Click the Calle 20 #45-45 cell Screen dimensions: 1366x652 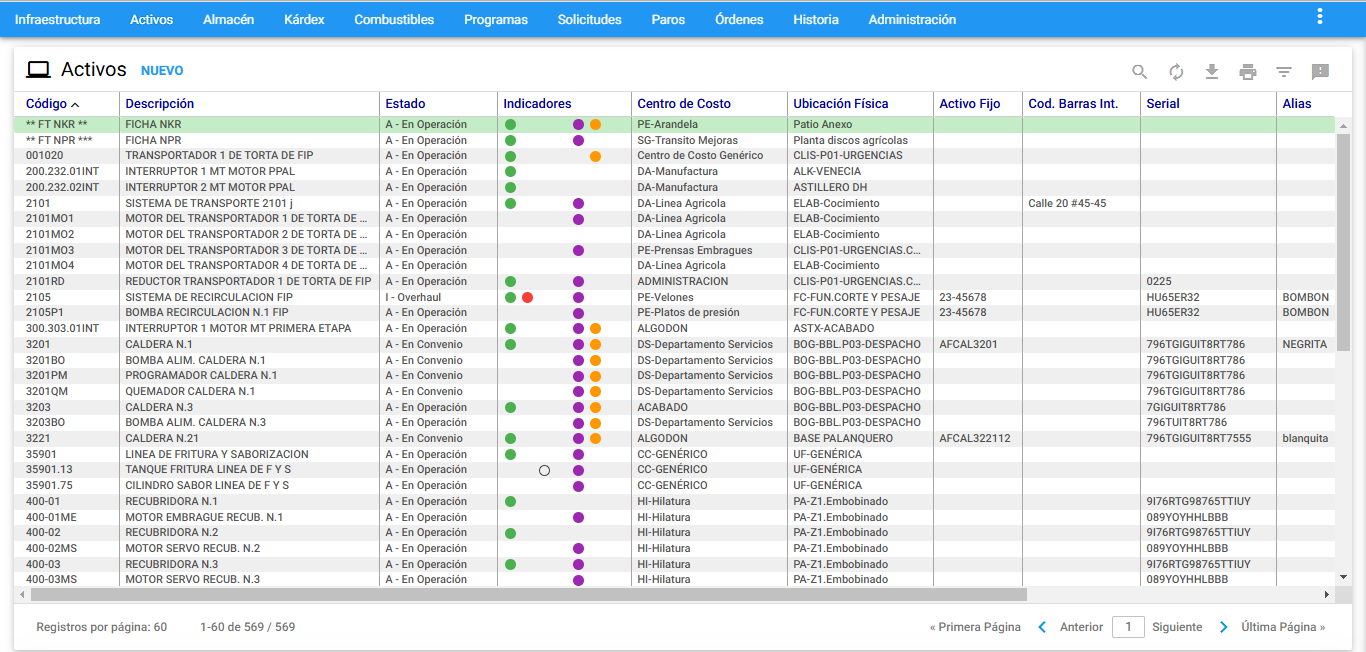pyautogui.click(x=1067, y=203)
